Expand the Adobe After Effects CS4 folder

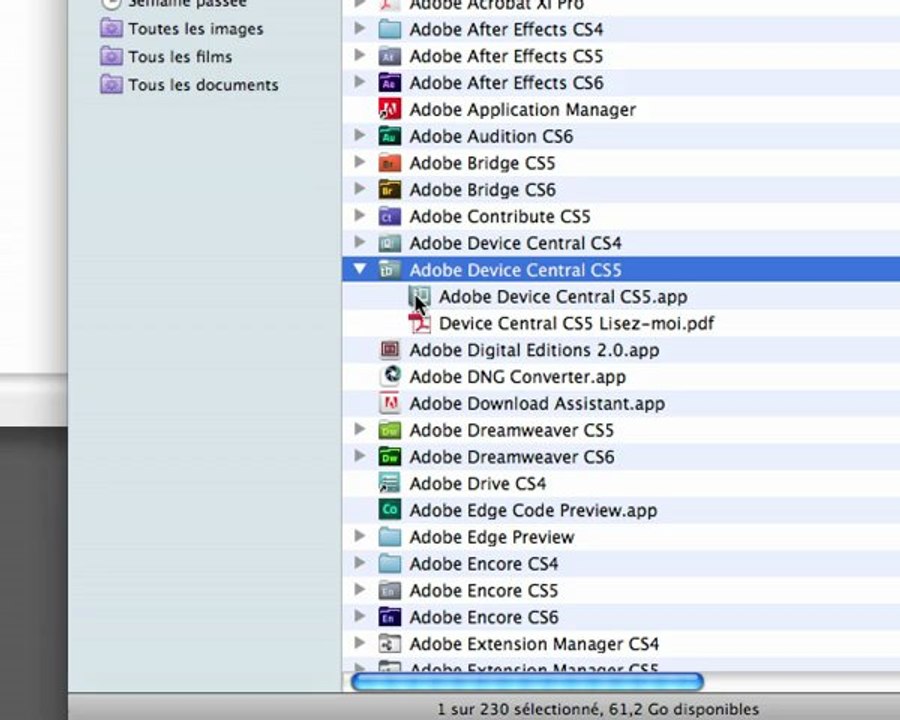(x=360, y=28)
